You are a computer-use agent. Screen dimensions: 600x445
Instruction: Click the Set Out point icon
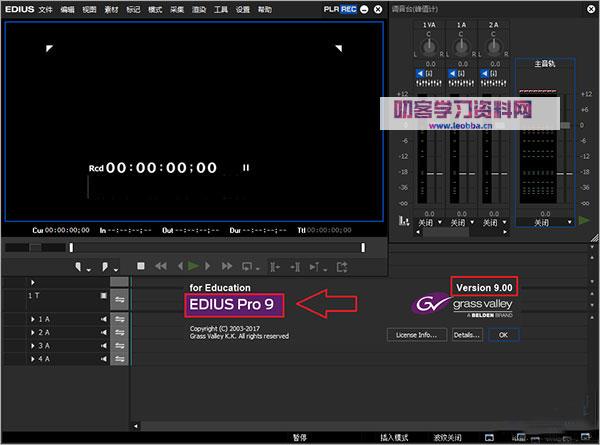tap(105, 267)
